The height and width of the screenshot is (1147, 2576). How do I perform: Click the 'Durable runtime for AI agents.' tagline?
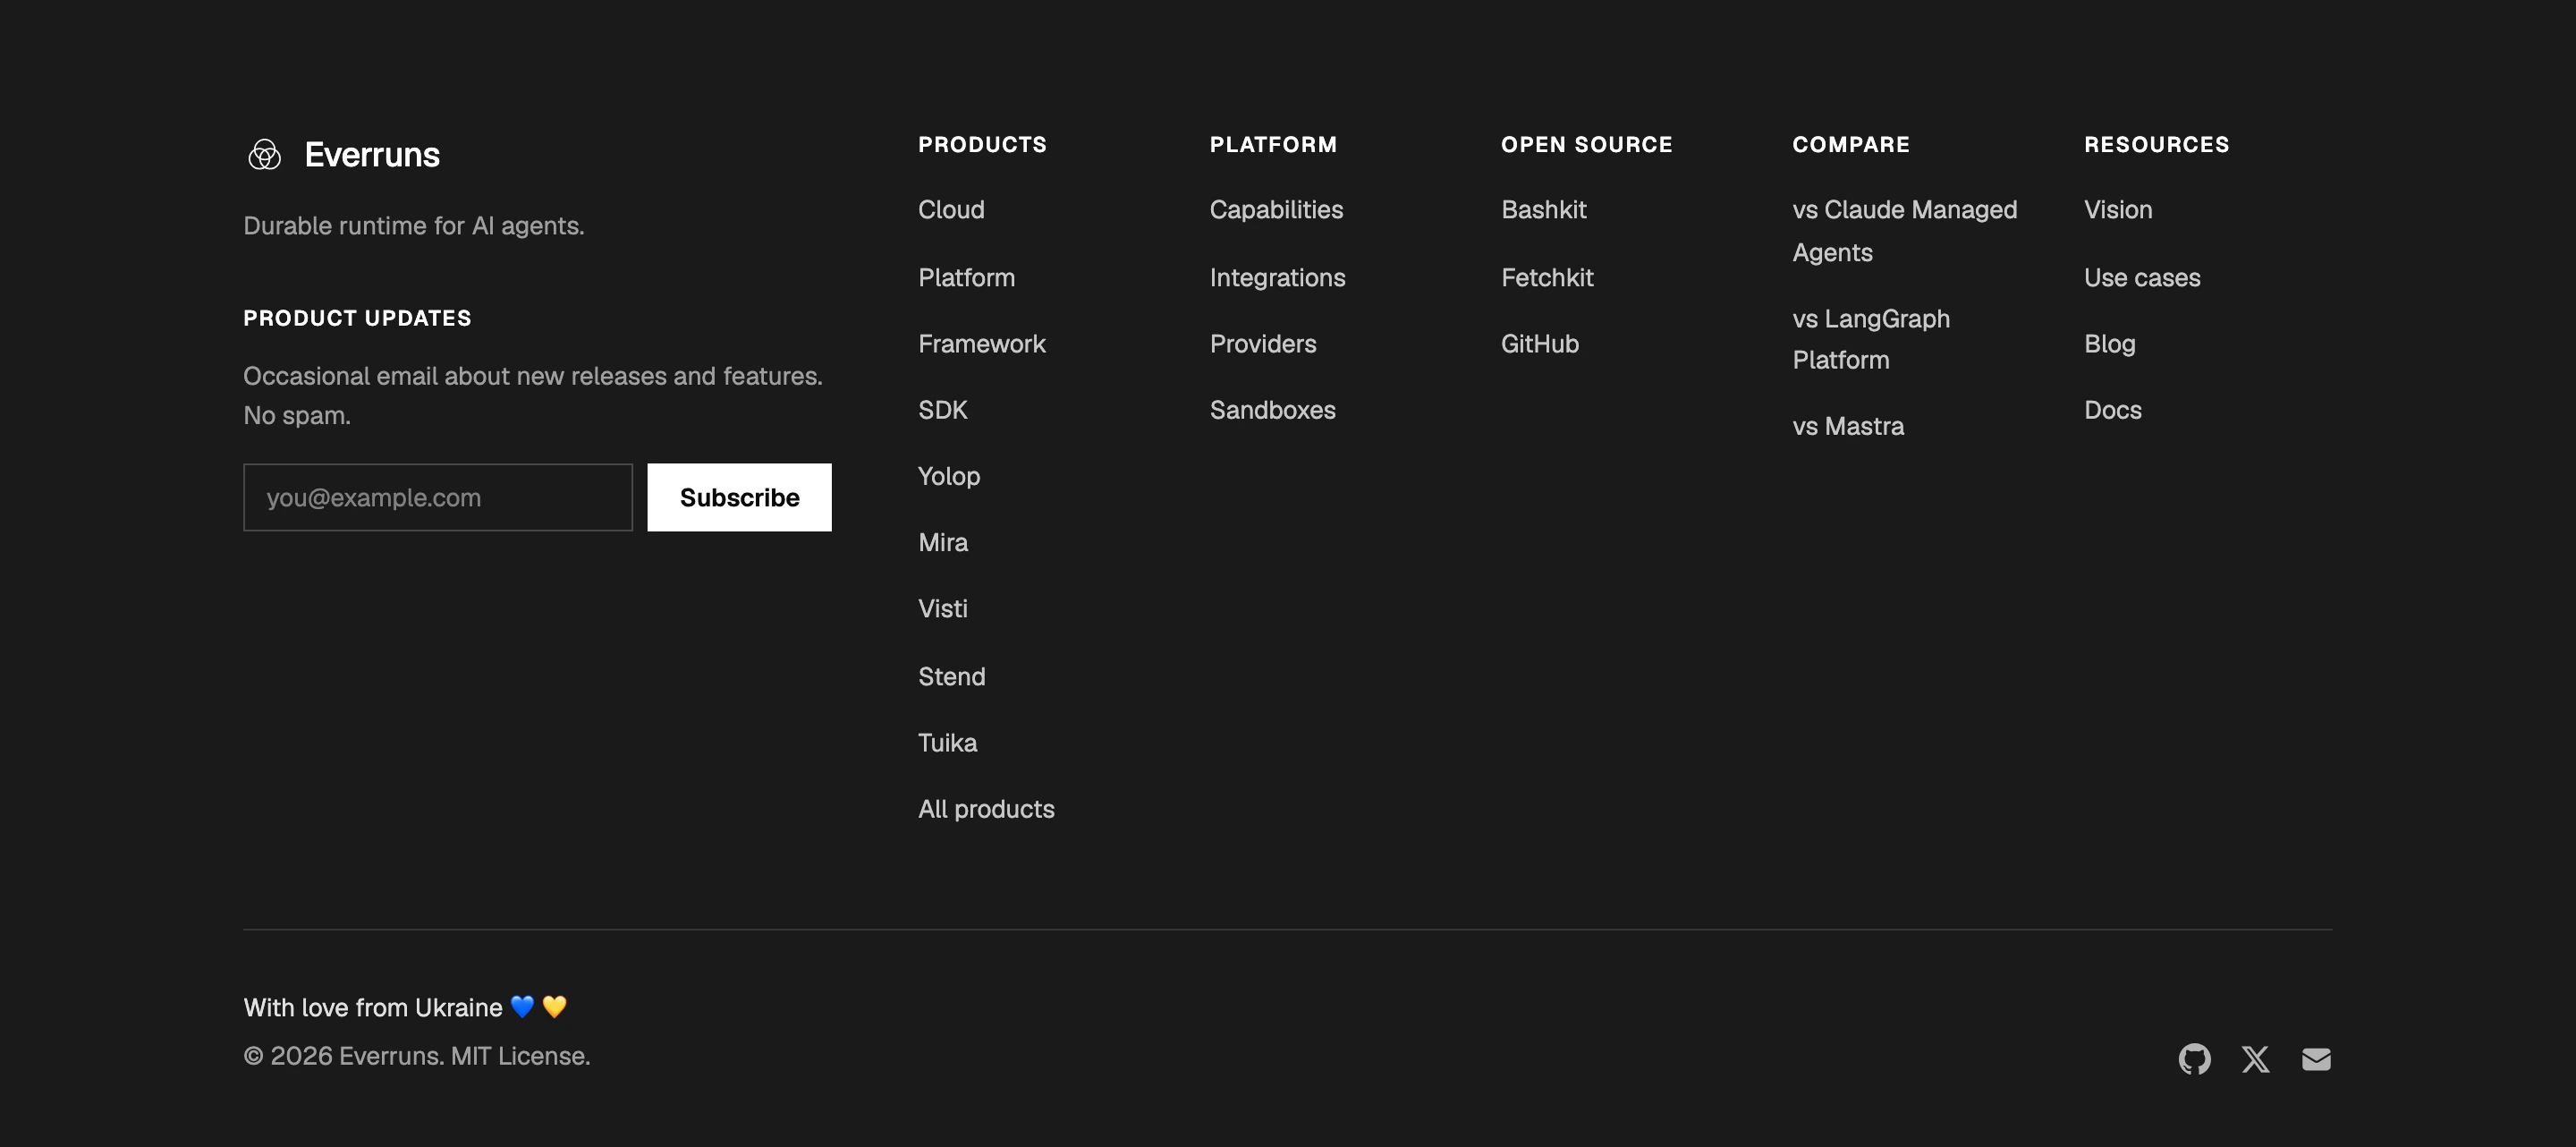pyautogui.click(x=414, y=226)
